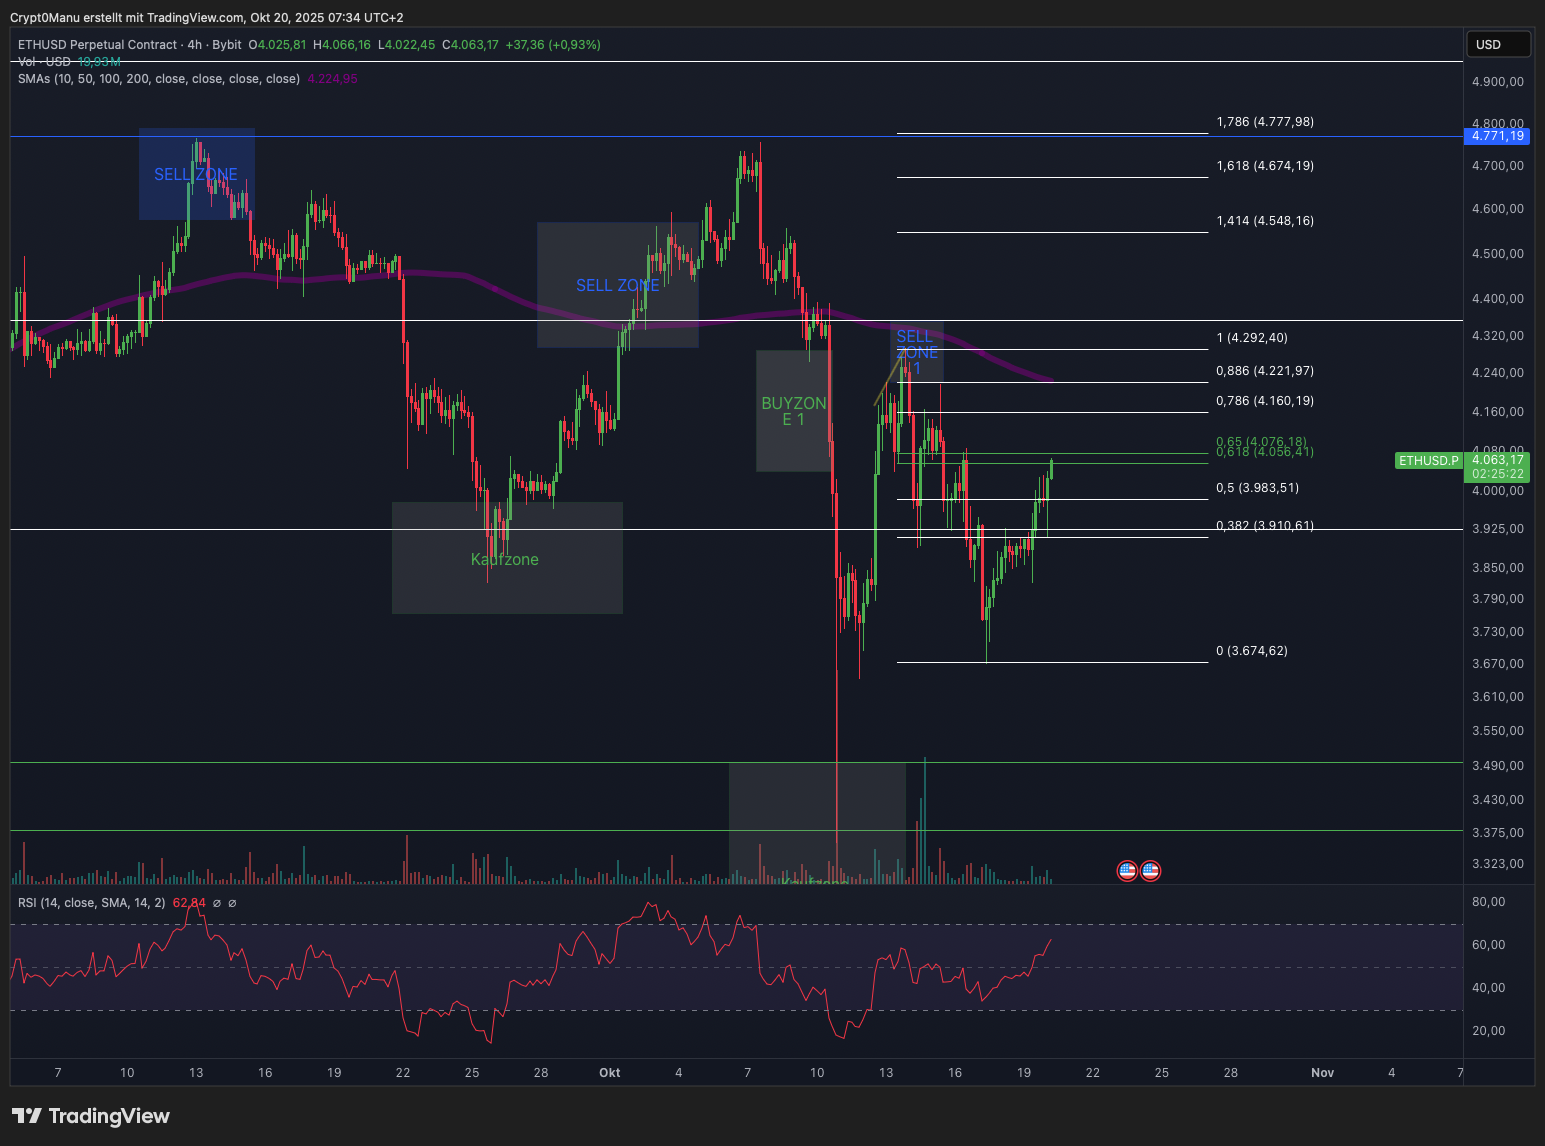Select the SELL ZONE 1 box

916,352
